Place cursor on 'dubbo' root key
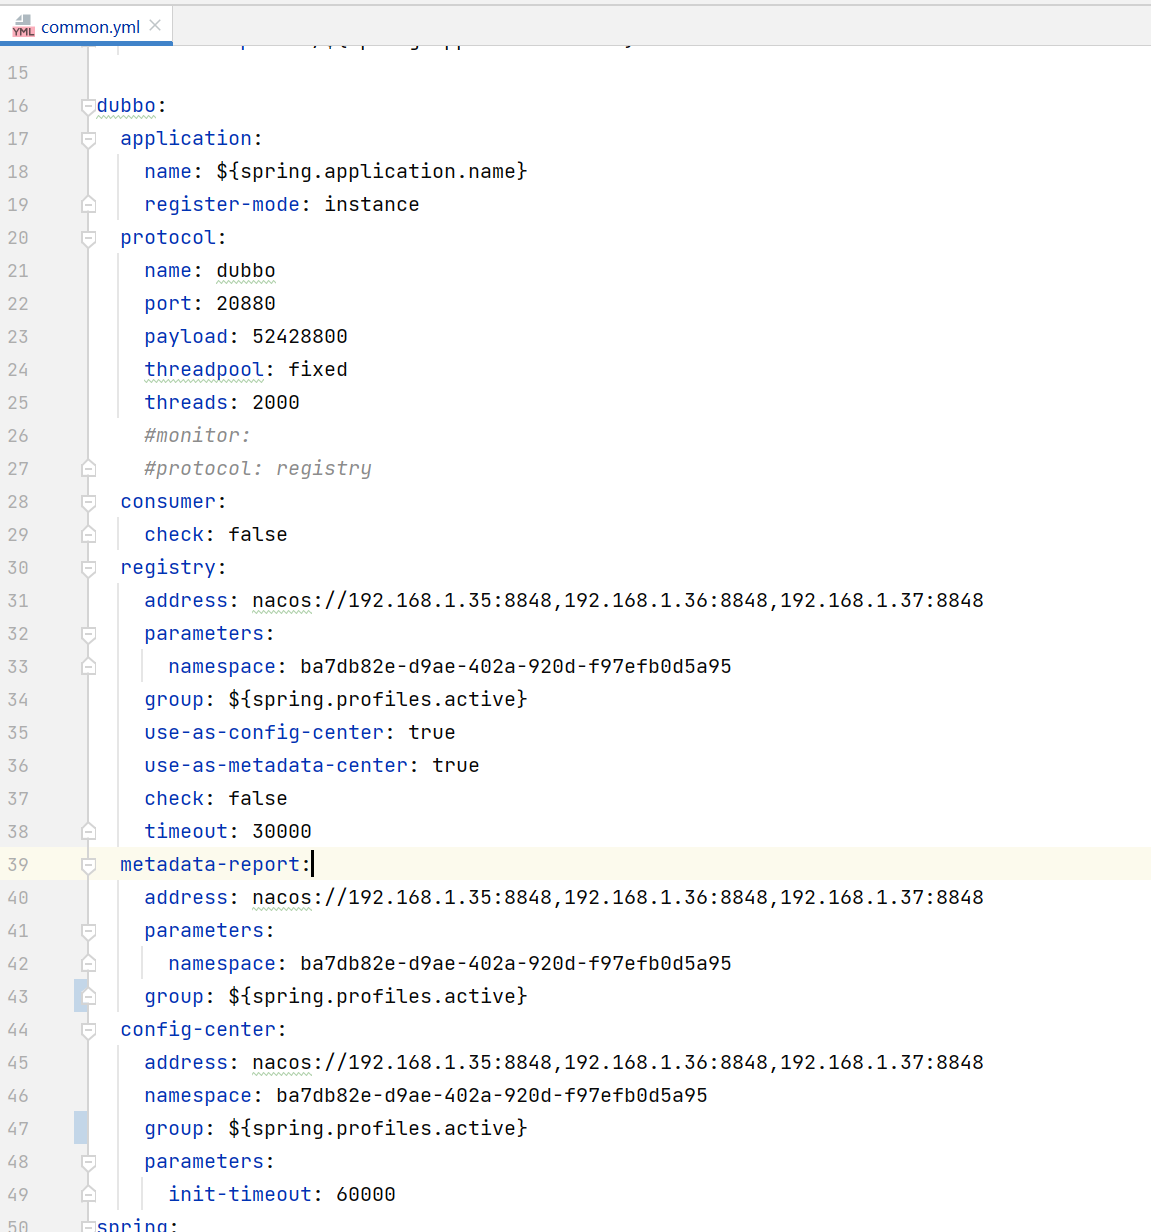 pos(126,106)
